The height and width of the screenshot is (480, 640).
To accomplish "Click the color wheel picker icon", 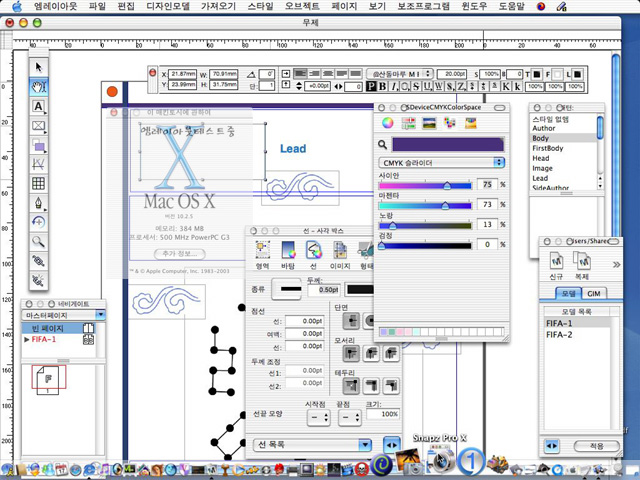I will pyautogui.click(x=388, y=123).
